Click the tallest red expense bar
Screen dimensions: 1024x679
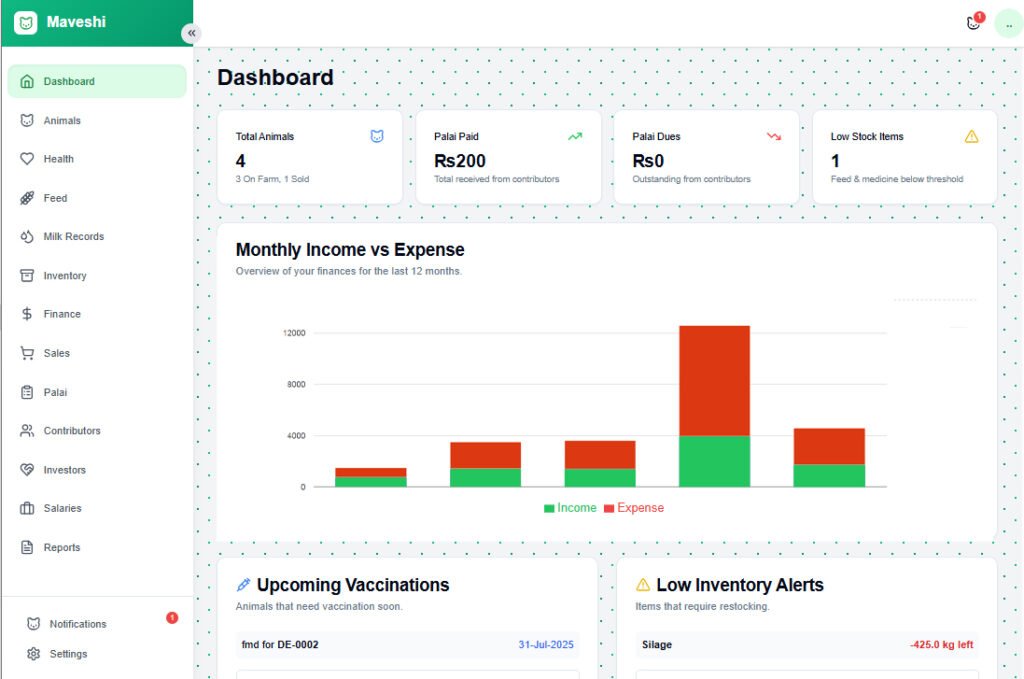[x=714, y=380]
